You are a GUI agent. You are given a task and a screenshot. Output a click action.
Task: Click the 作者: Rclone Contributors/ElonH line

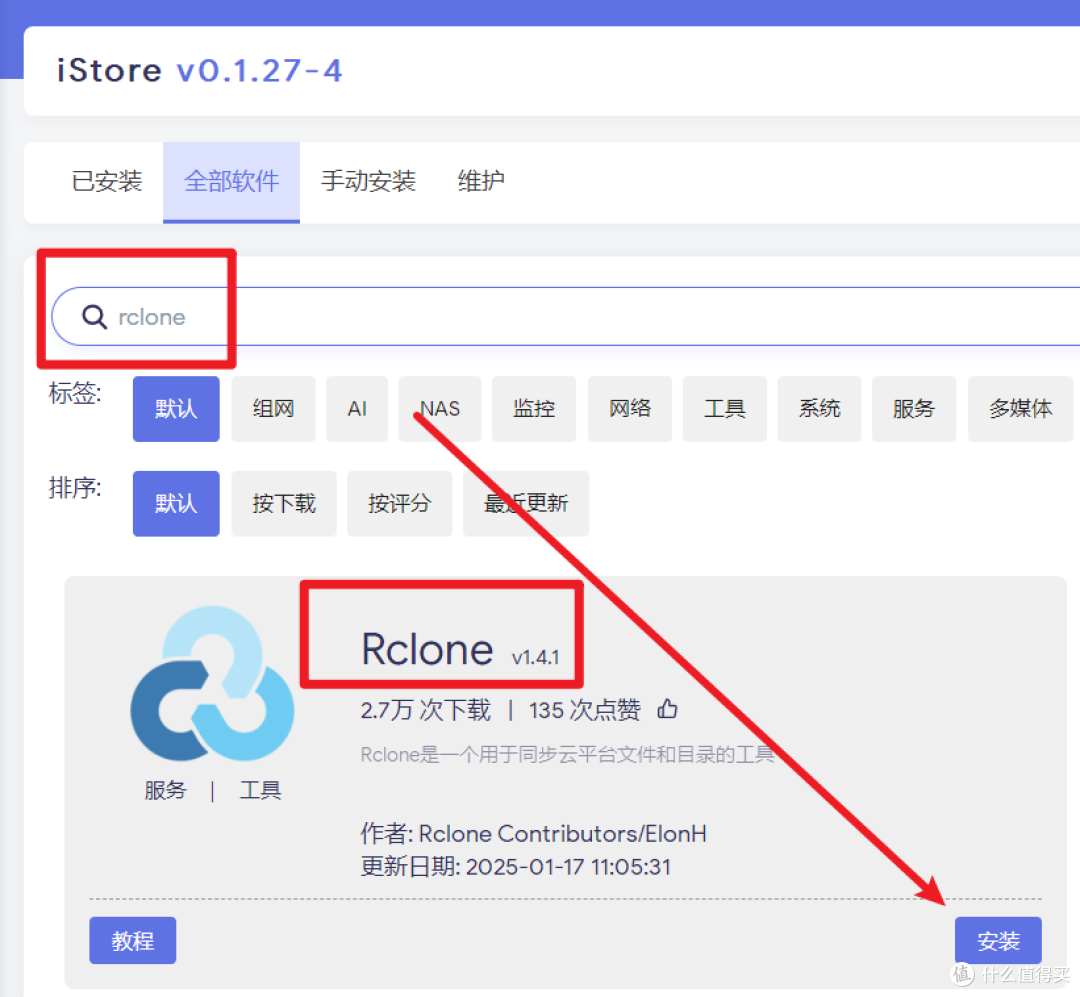(x=534, y=834)
